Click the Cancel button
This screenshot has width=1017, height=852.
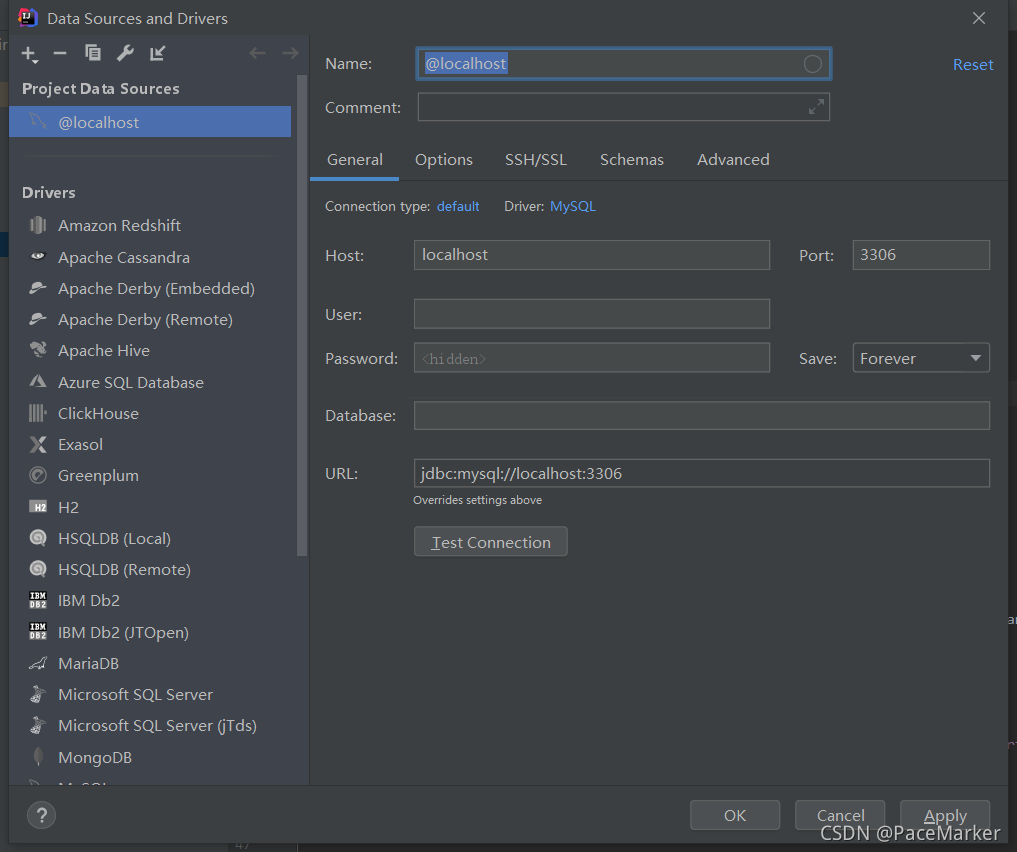pos(840,815)
